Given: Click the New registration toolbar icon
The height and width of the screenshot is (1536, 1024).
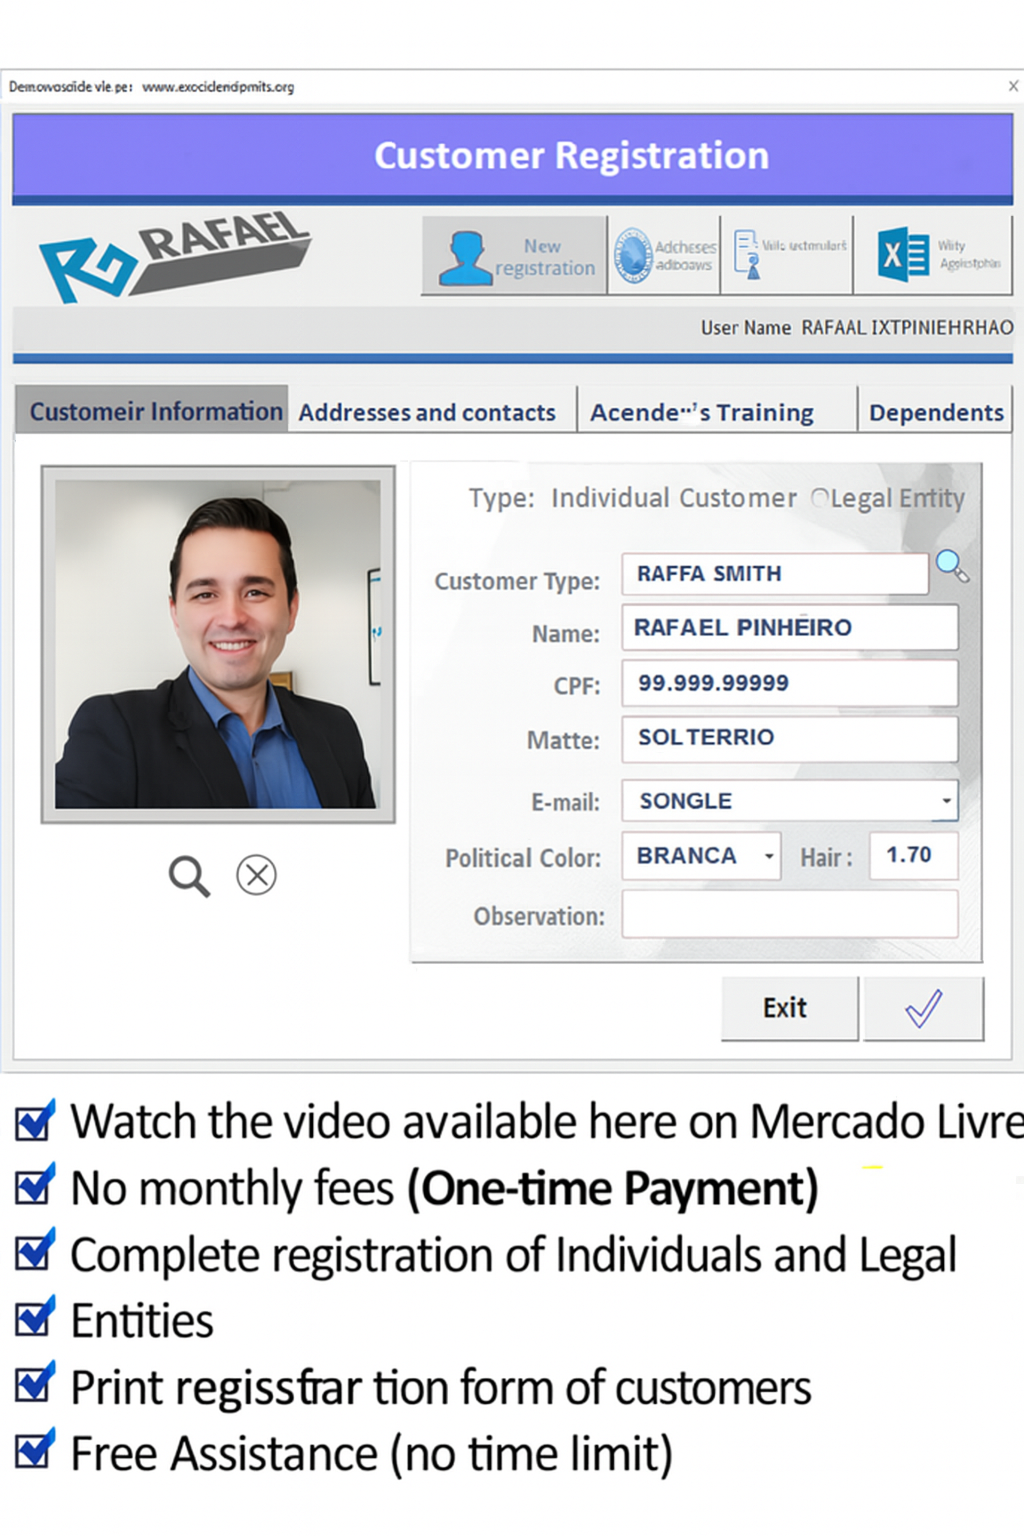Looking at the screenshot, I should 513,255.
